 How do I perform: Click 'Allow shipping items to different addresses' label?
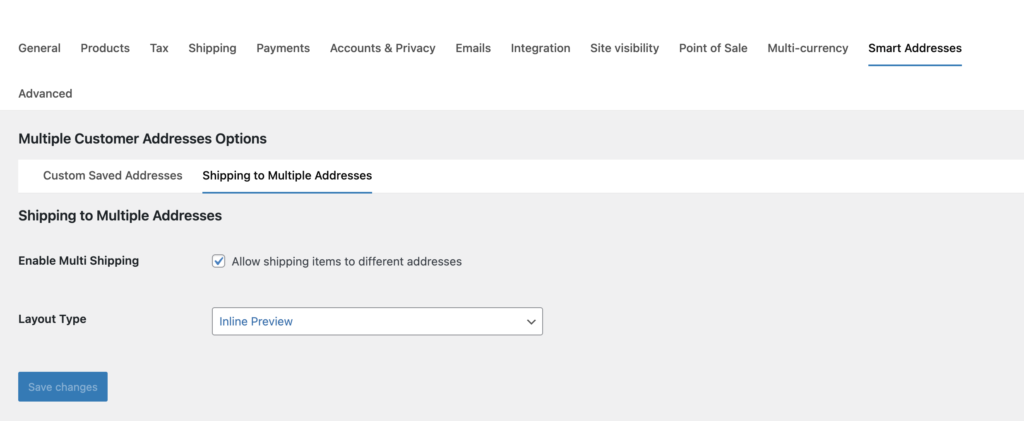pos(346,261)
